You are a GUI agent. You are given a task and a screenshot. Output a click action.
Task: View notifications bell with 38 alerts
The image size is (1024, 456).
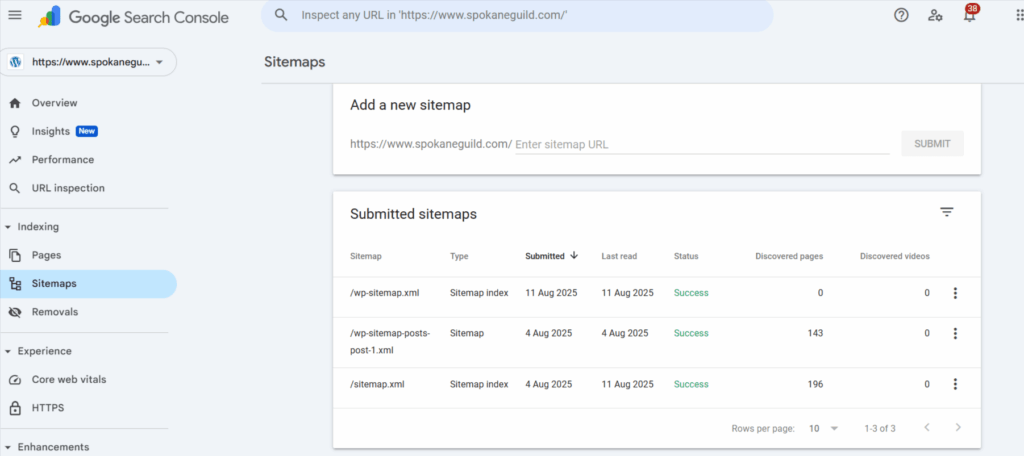click(x=970, y=14)
